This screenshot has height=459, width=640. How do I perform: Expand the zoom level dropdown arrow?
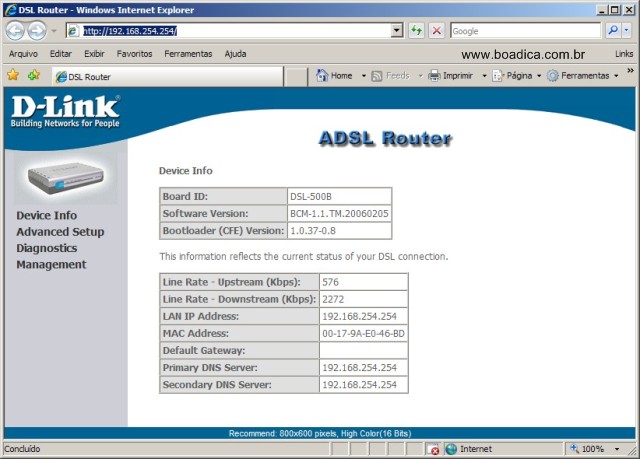point(617,449)
